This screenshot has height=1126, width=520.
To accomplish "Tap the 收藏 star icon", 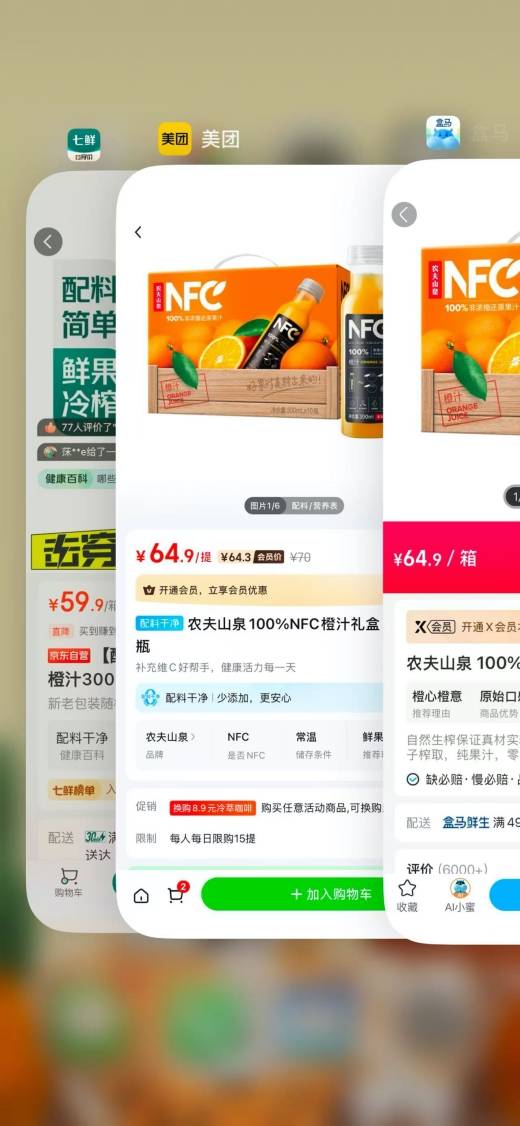I will pyautogui.click(x=407, y=895).
